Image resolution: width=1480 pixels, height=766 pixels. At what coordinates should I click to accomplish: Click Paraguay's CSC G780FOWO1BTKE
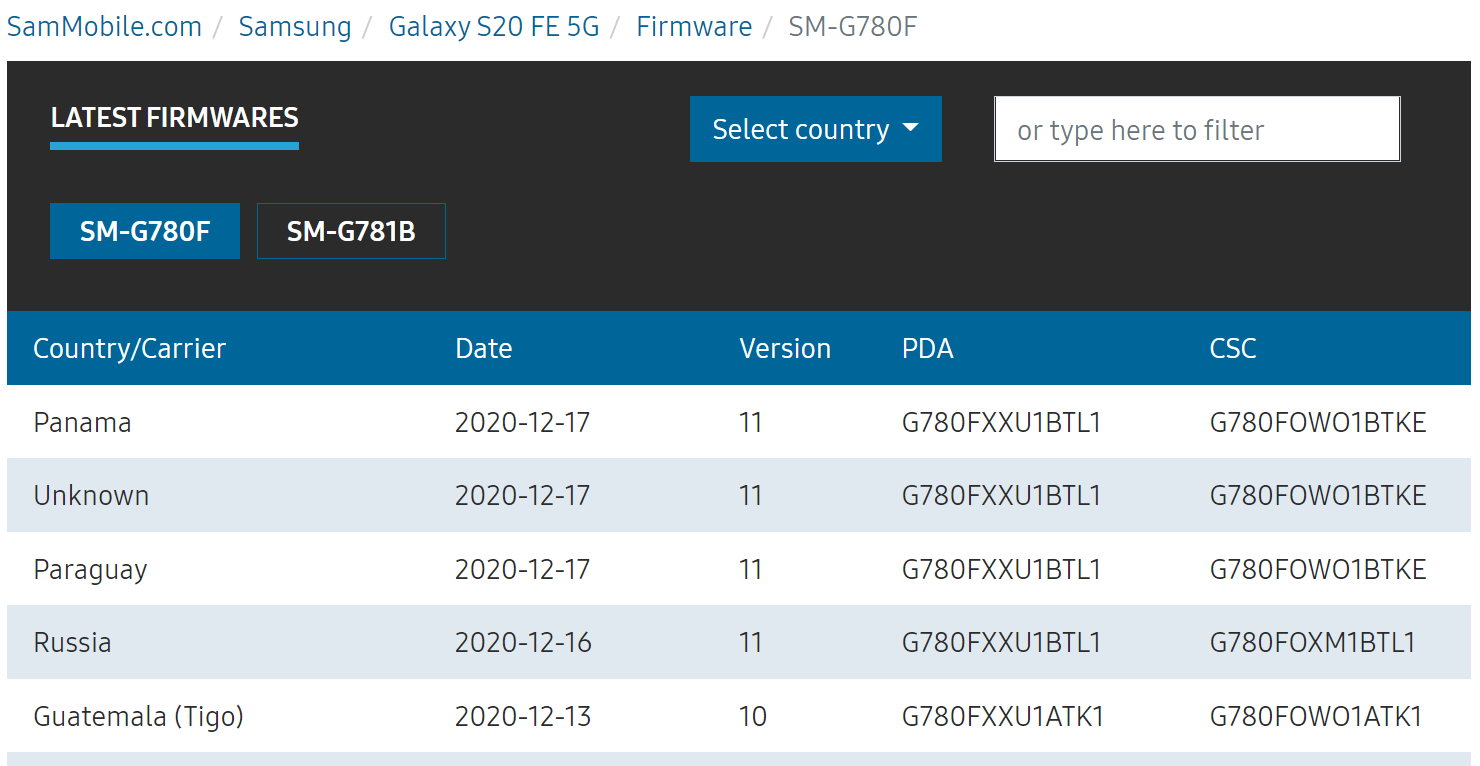pos(1318,569)
